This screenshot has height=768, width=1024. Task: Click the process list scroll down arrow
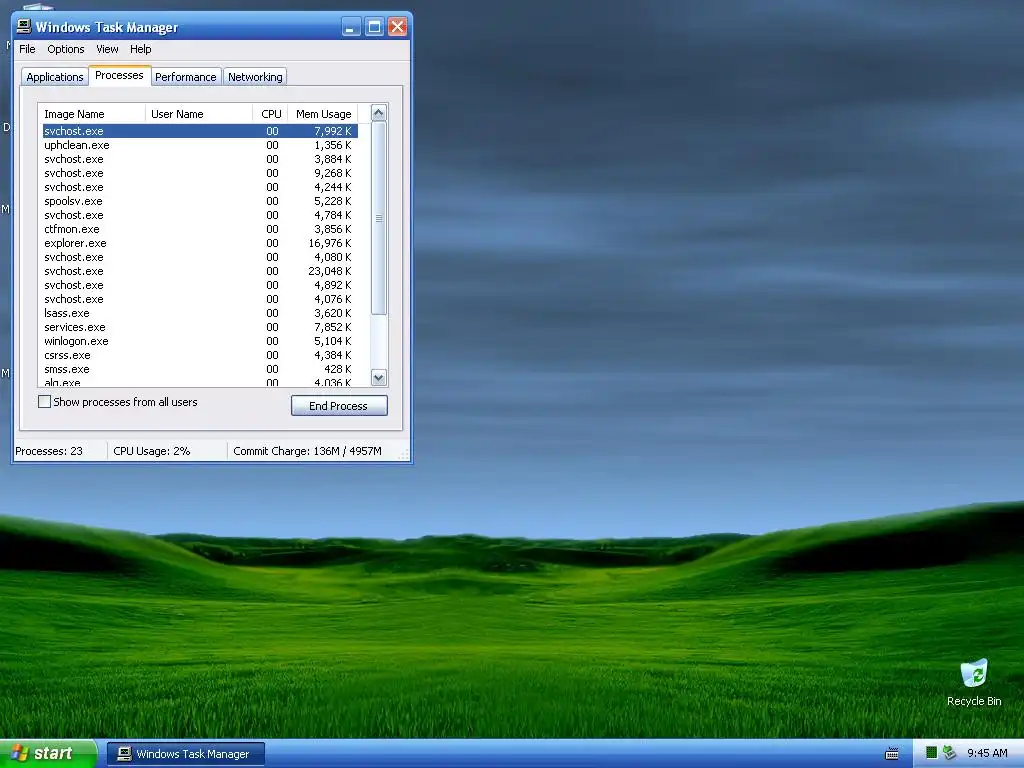[379, 377]
